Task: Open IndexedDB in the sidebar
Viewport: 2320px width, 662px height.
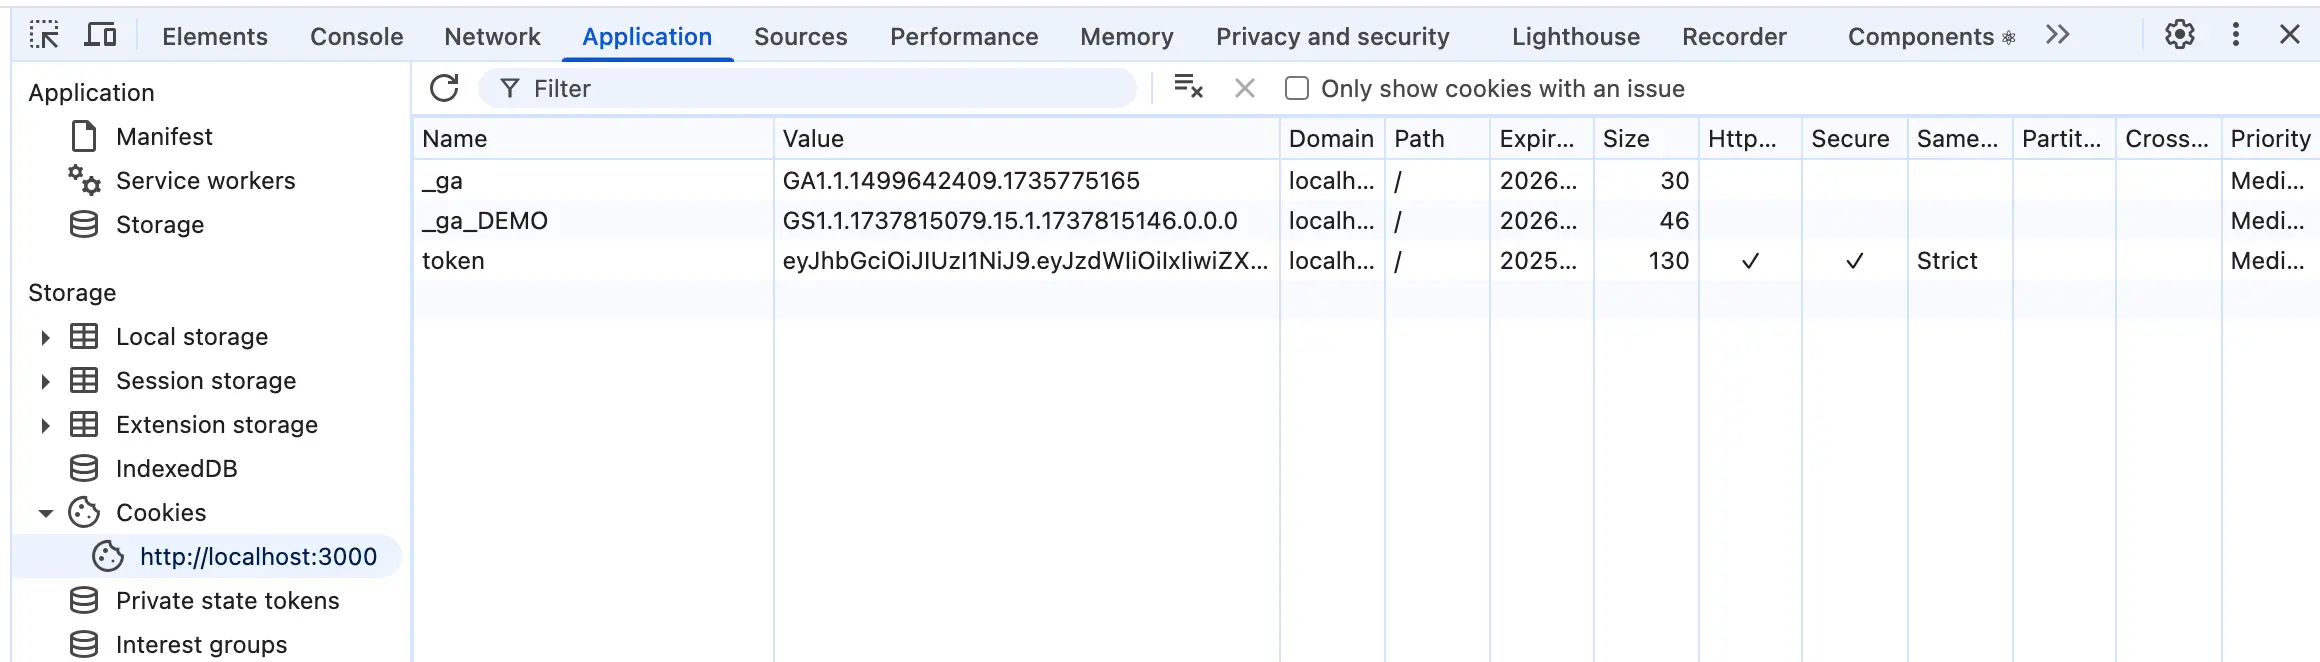Action: point(176,469)
